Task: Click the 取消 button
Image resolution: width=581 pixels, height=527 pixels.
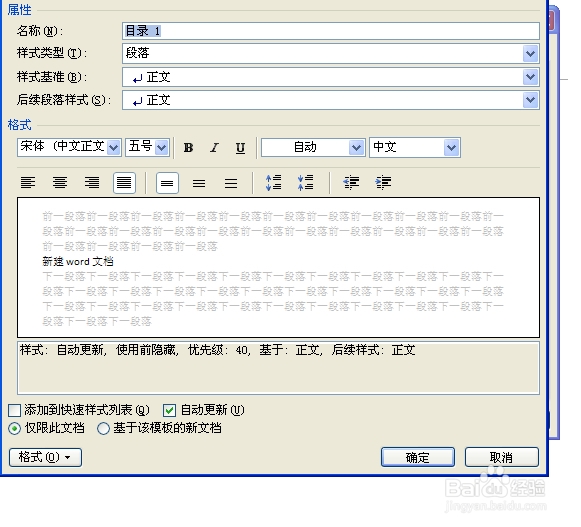Action: pos(501,457)
